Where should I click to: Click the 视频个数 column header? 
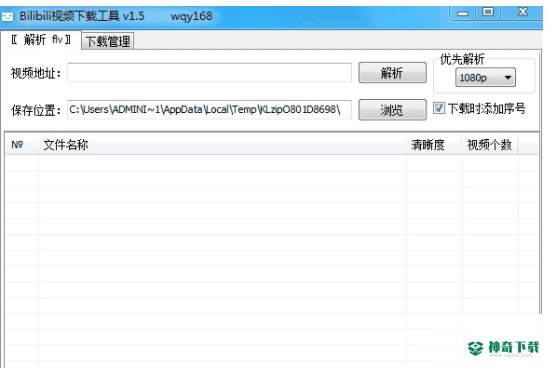click(490, 144)
